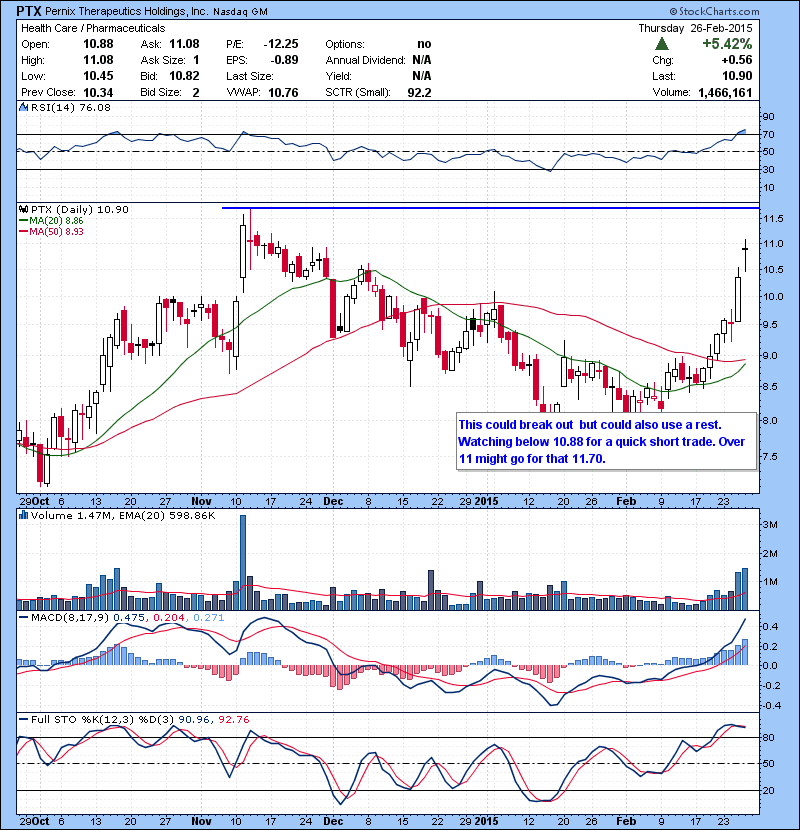Click the Volume 1,466,161 value
Image resolution: width=800 pixels, height=830 pixels.
pos(725,93)
